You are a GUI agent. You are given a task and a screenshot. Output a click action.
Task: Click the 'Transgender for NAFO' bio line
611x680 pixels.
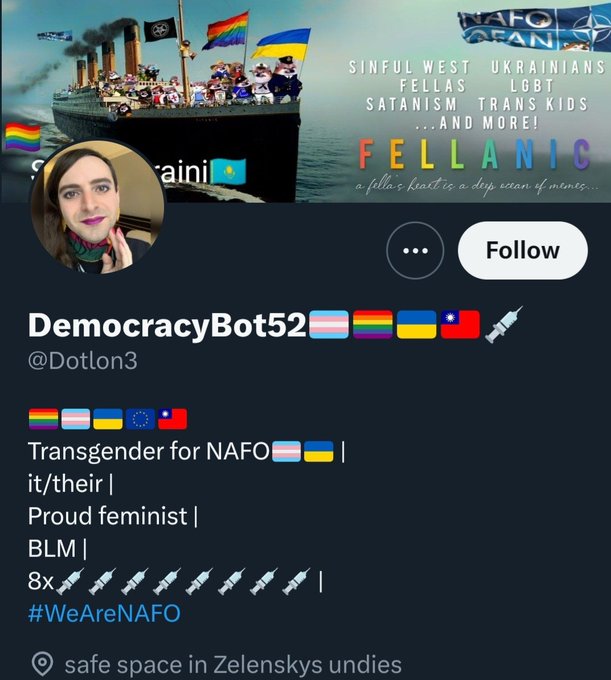149,451
